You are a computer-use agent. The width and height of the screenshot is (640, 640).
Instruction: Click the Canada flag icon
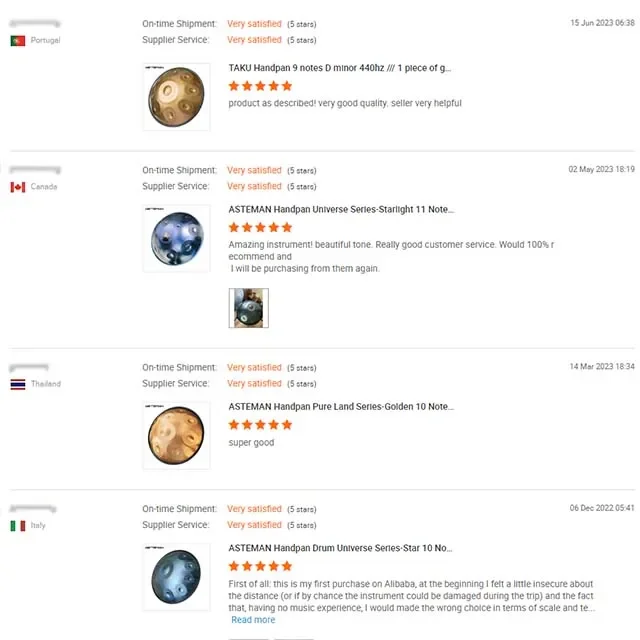[x=18, y=187]
